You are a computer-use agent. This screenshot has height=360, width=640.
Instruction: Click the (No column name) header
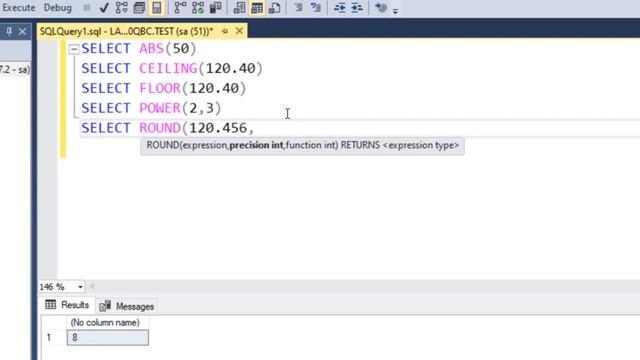105,322
